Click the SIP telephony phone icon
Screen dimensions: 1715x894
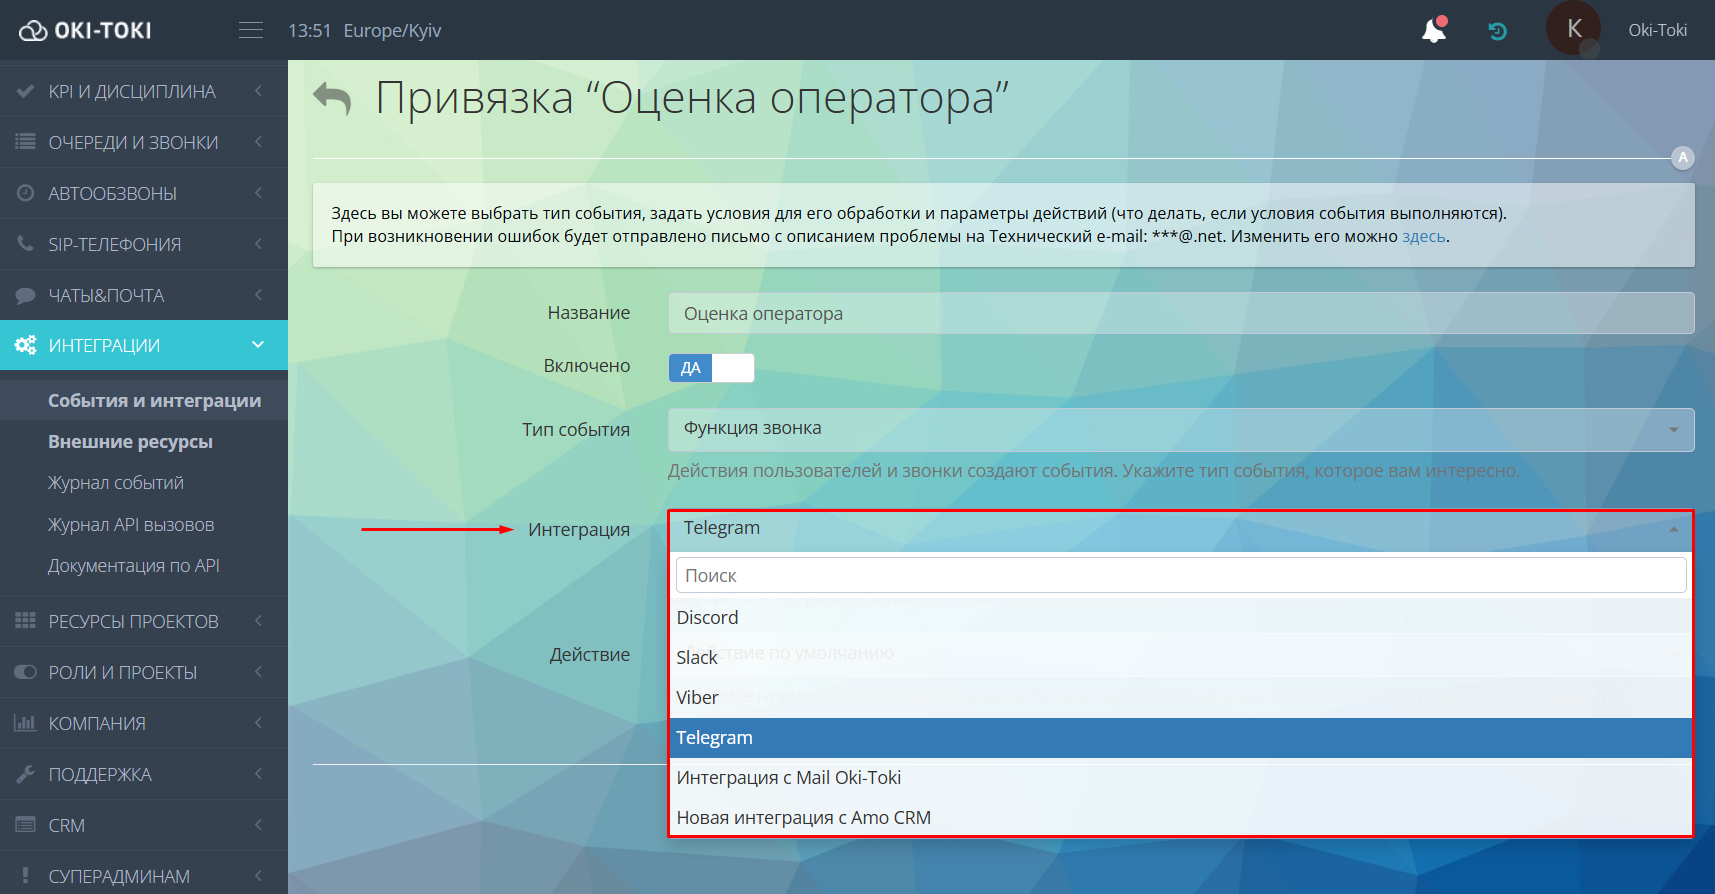[26, 244]
